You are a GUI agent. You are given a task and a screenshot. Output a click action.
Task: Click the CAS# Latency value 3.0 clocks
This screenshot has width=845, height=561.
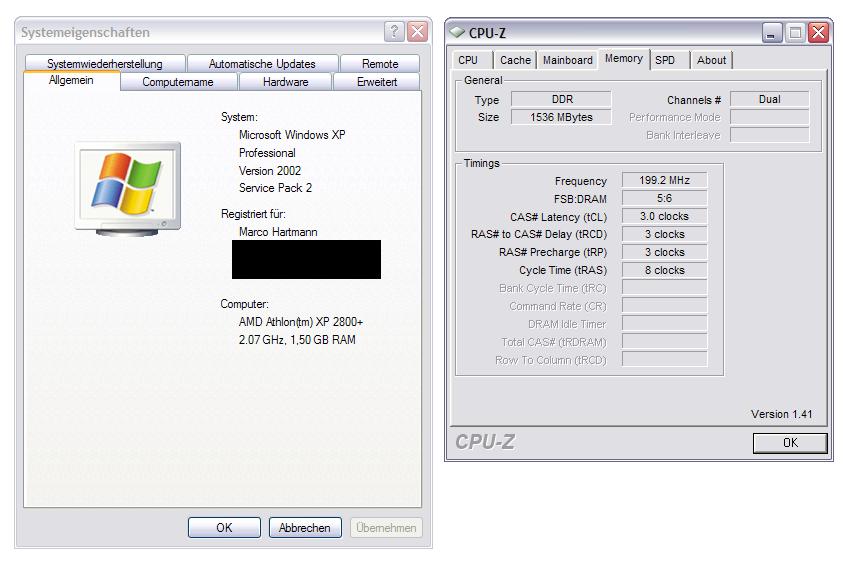664,216
